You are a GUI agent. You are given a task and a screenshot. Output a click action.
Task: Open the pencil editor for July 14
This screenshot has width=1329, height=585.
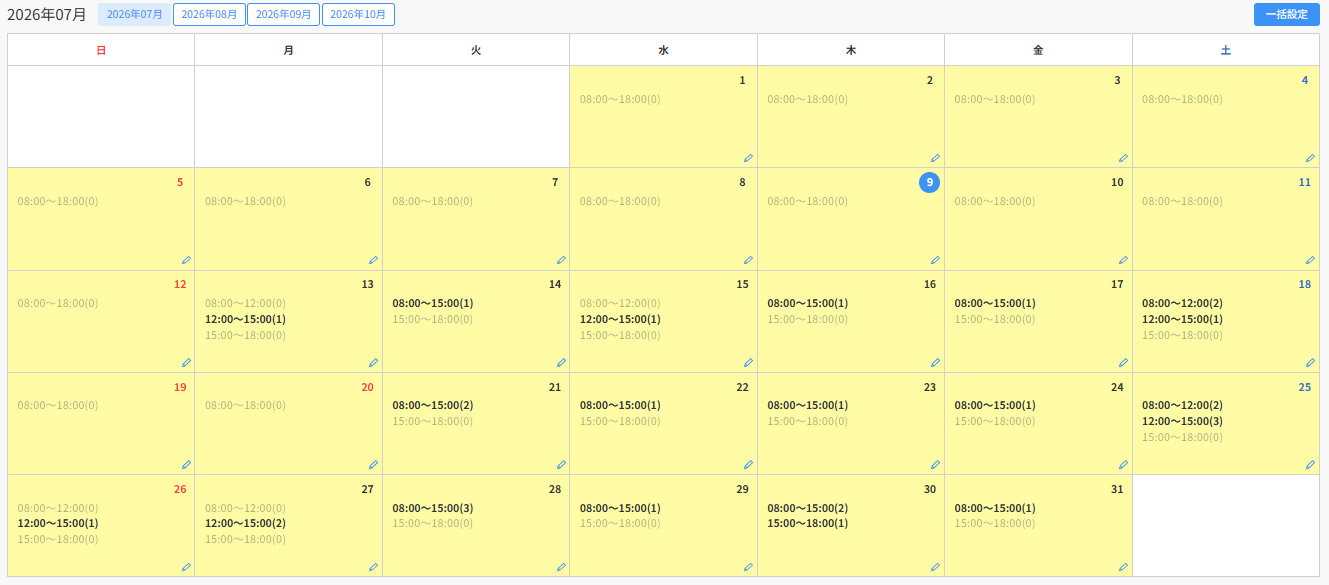(561, 363)
